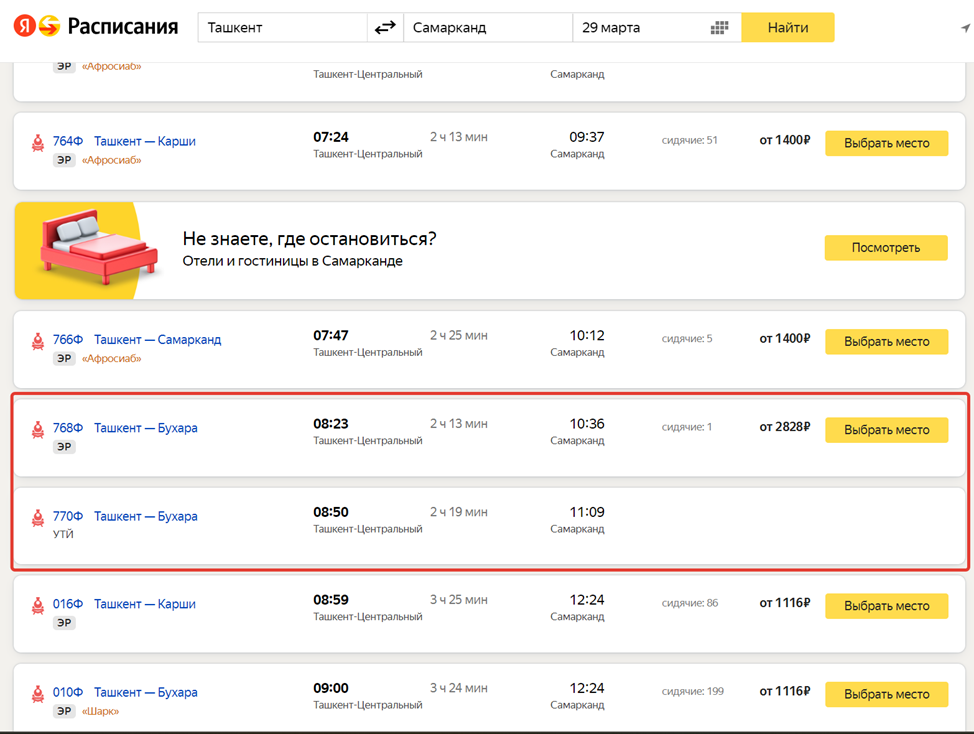Click the train icon for 770Ф
Viewport: 974px width, 734px height.
38,517
